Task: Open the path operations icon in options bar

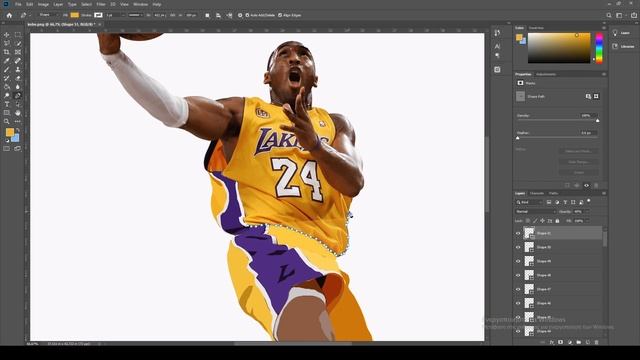Action: (x=207, y=15)
